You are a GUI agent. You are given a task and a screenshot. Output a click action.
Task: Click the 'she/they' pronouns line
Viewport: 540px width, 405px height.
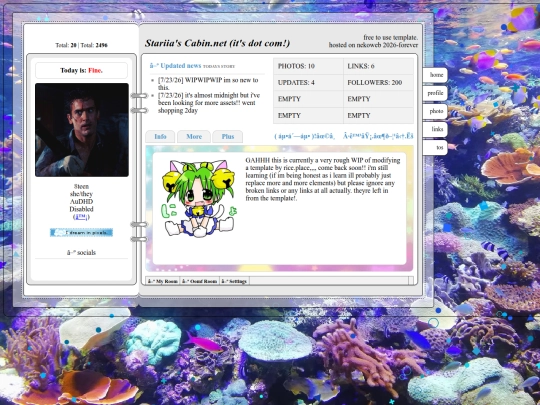point(81,194)
